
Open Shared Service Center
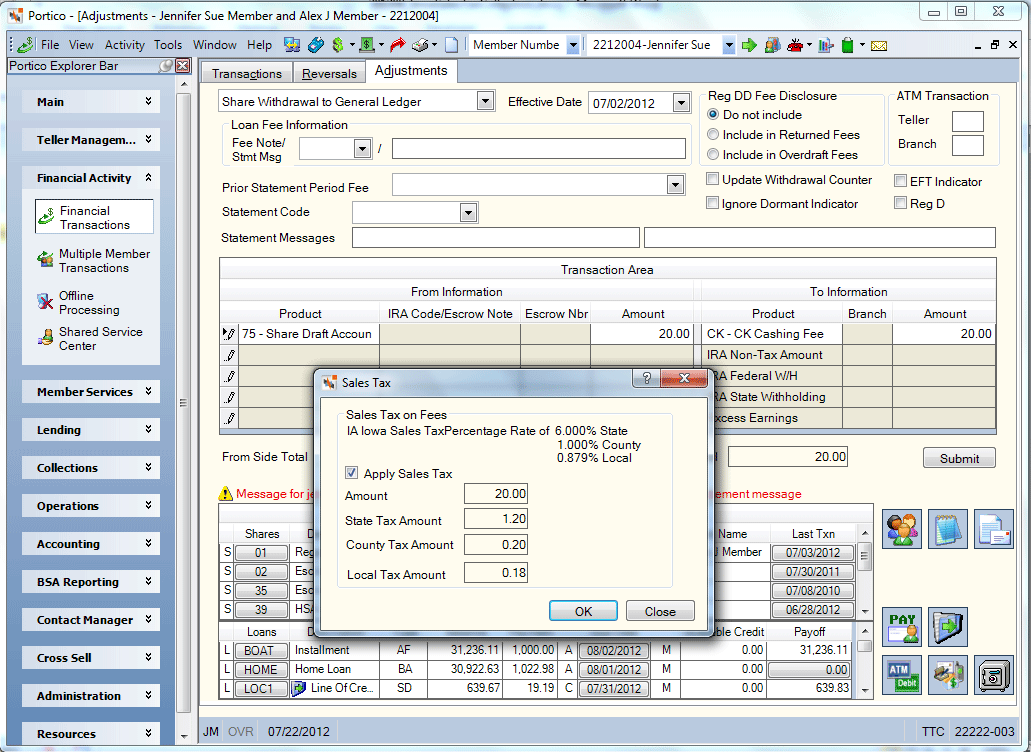pos(90,339)
